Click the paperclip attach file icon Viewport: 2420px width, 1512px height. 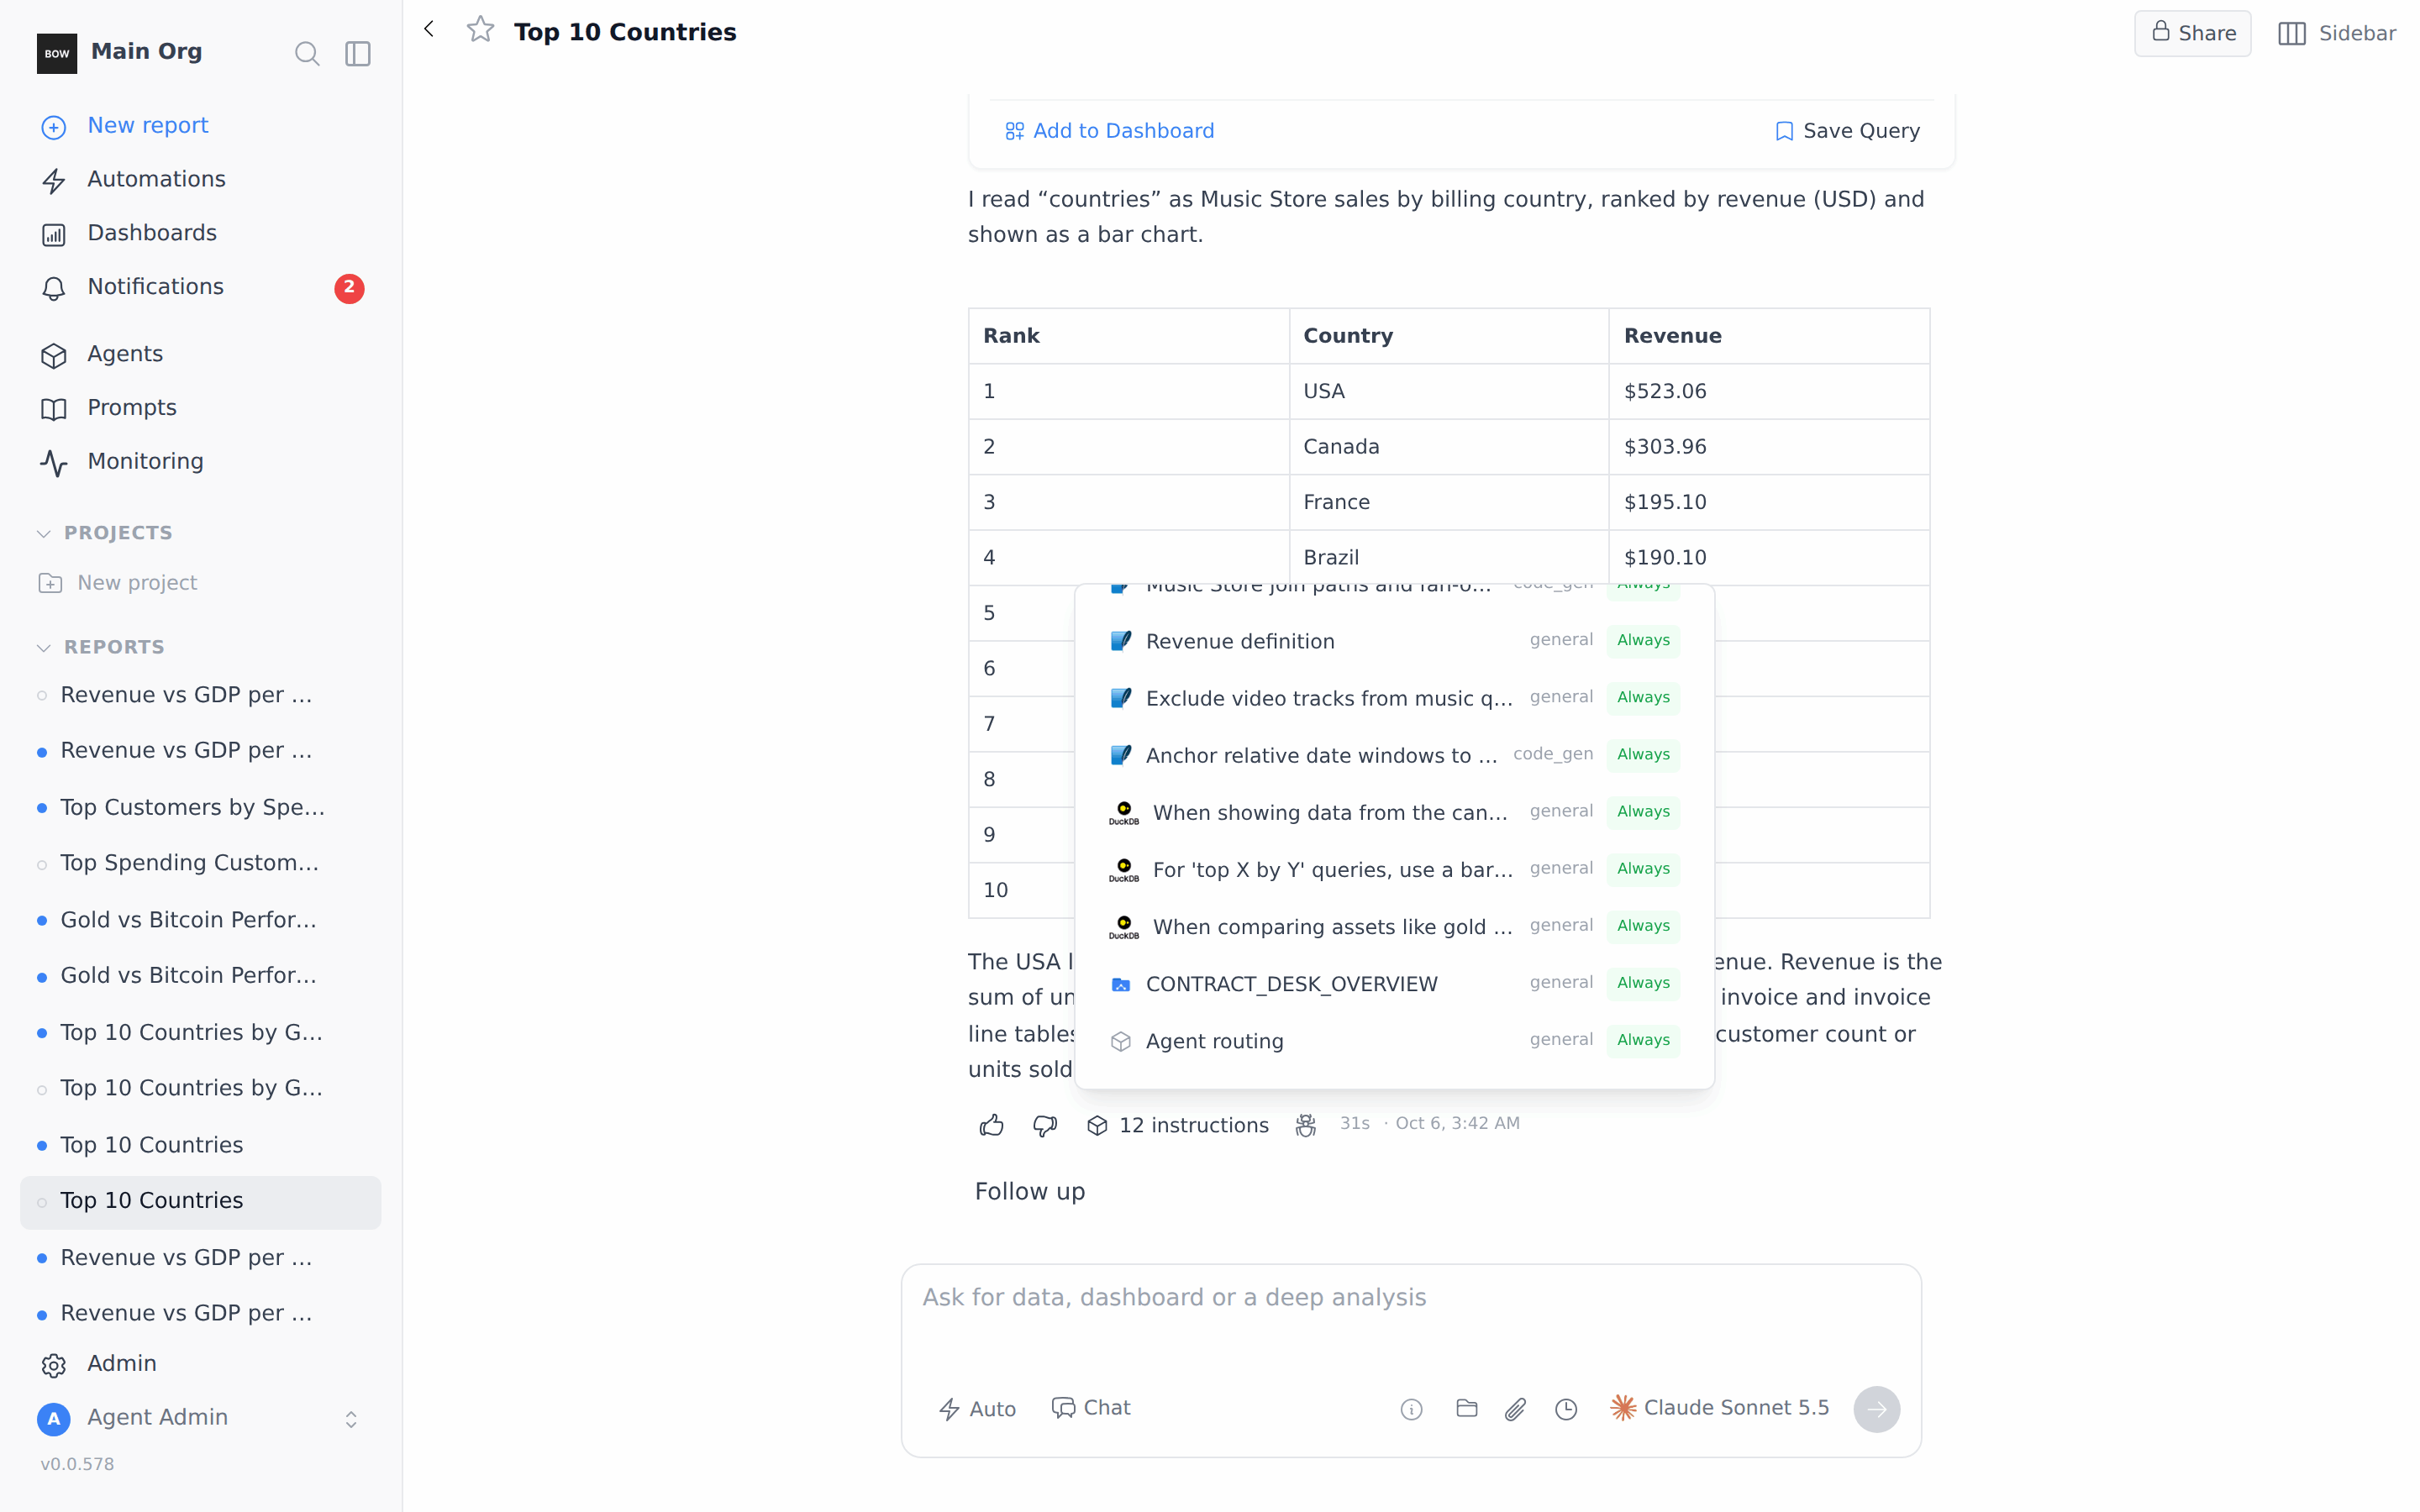pyautogui.click(x=1515, y=1409)
